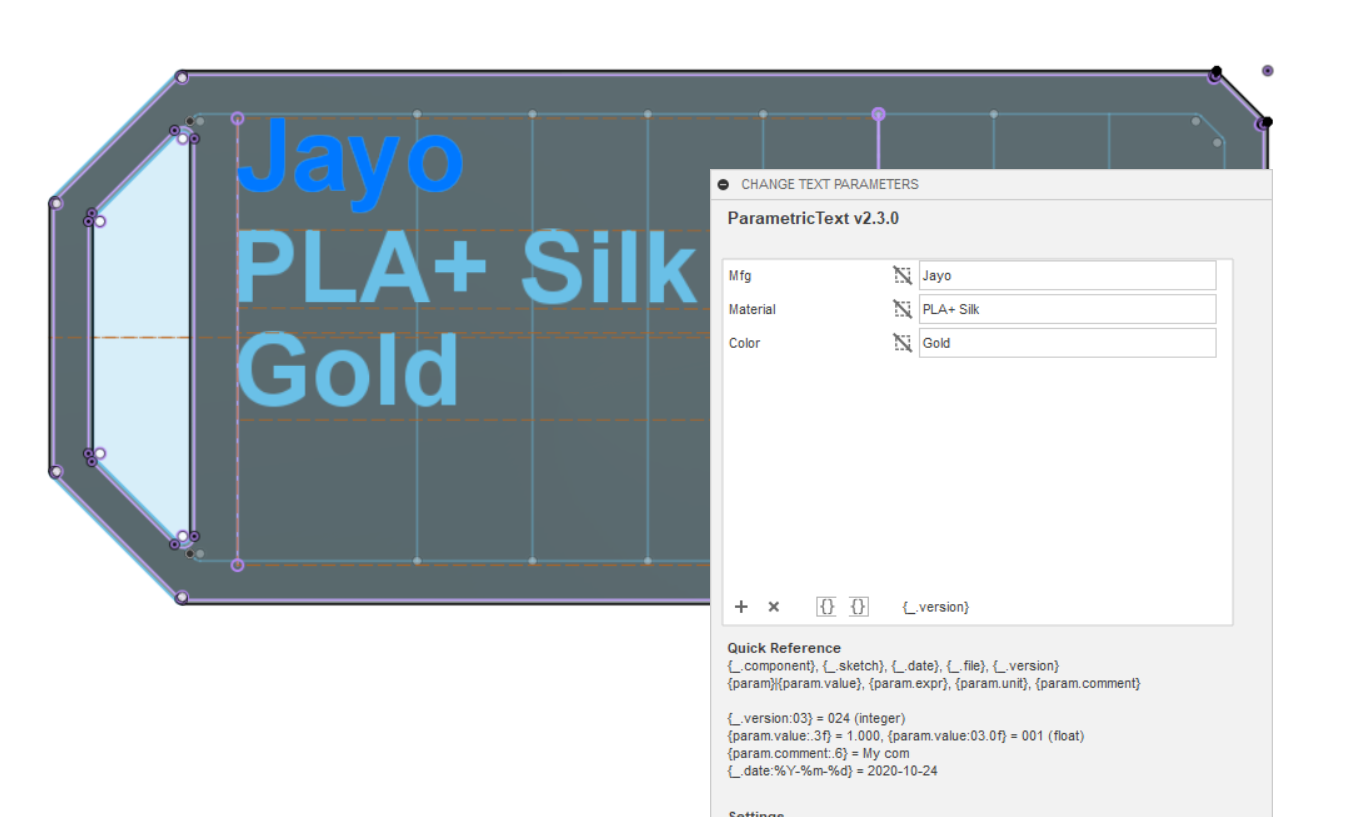Insert the {_.version} placeholder
1353x817 pixels.
(937, 606)
